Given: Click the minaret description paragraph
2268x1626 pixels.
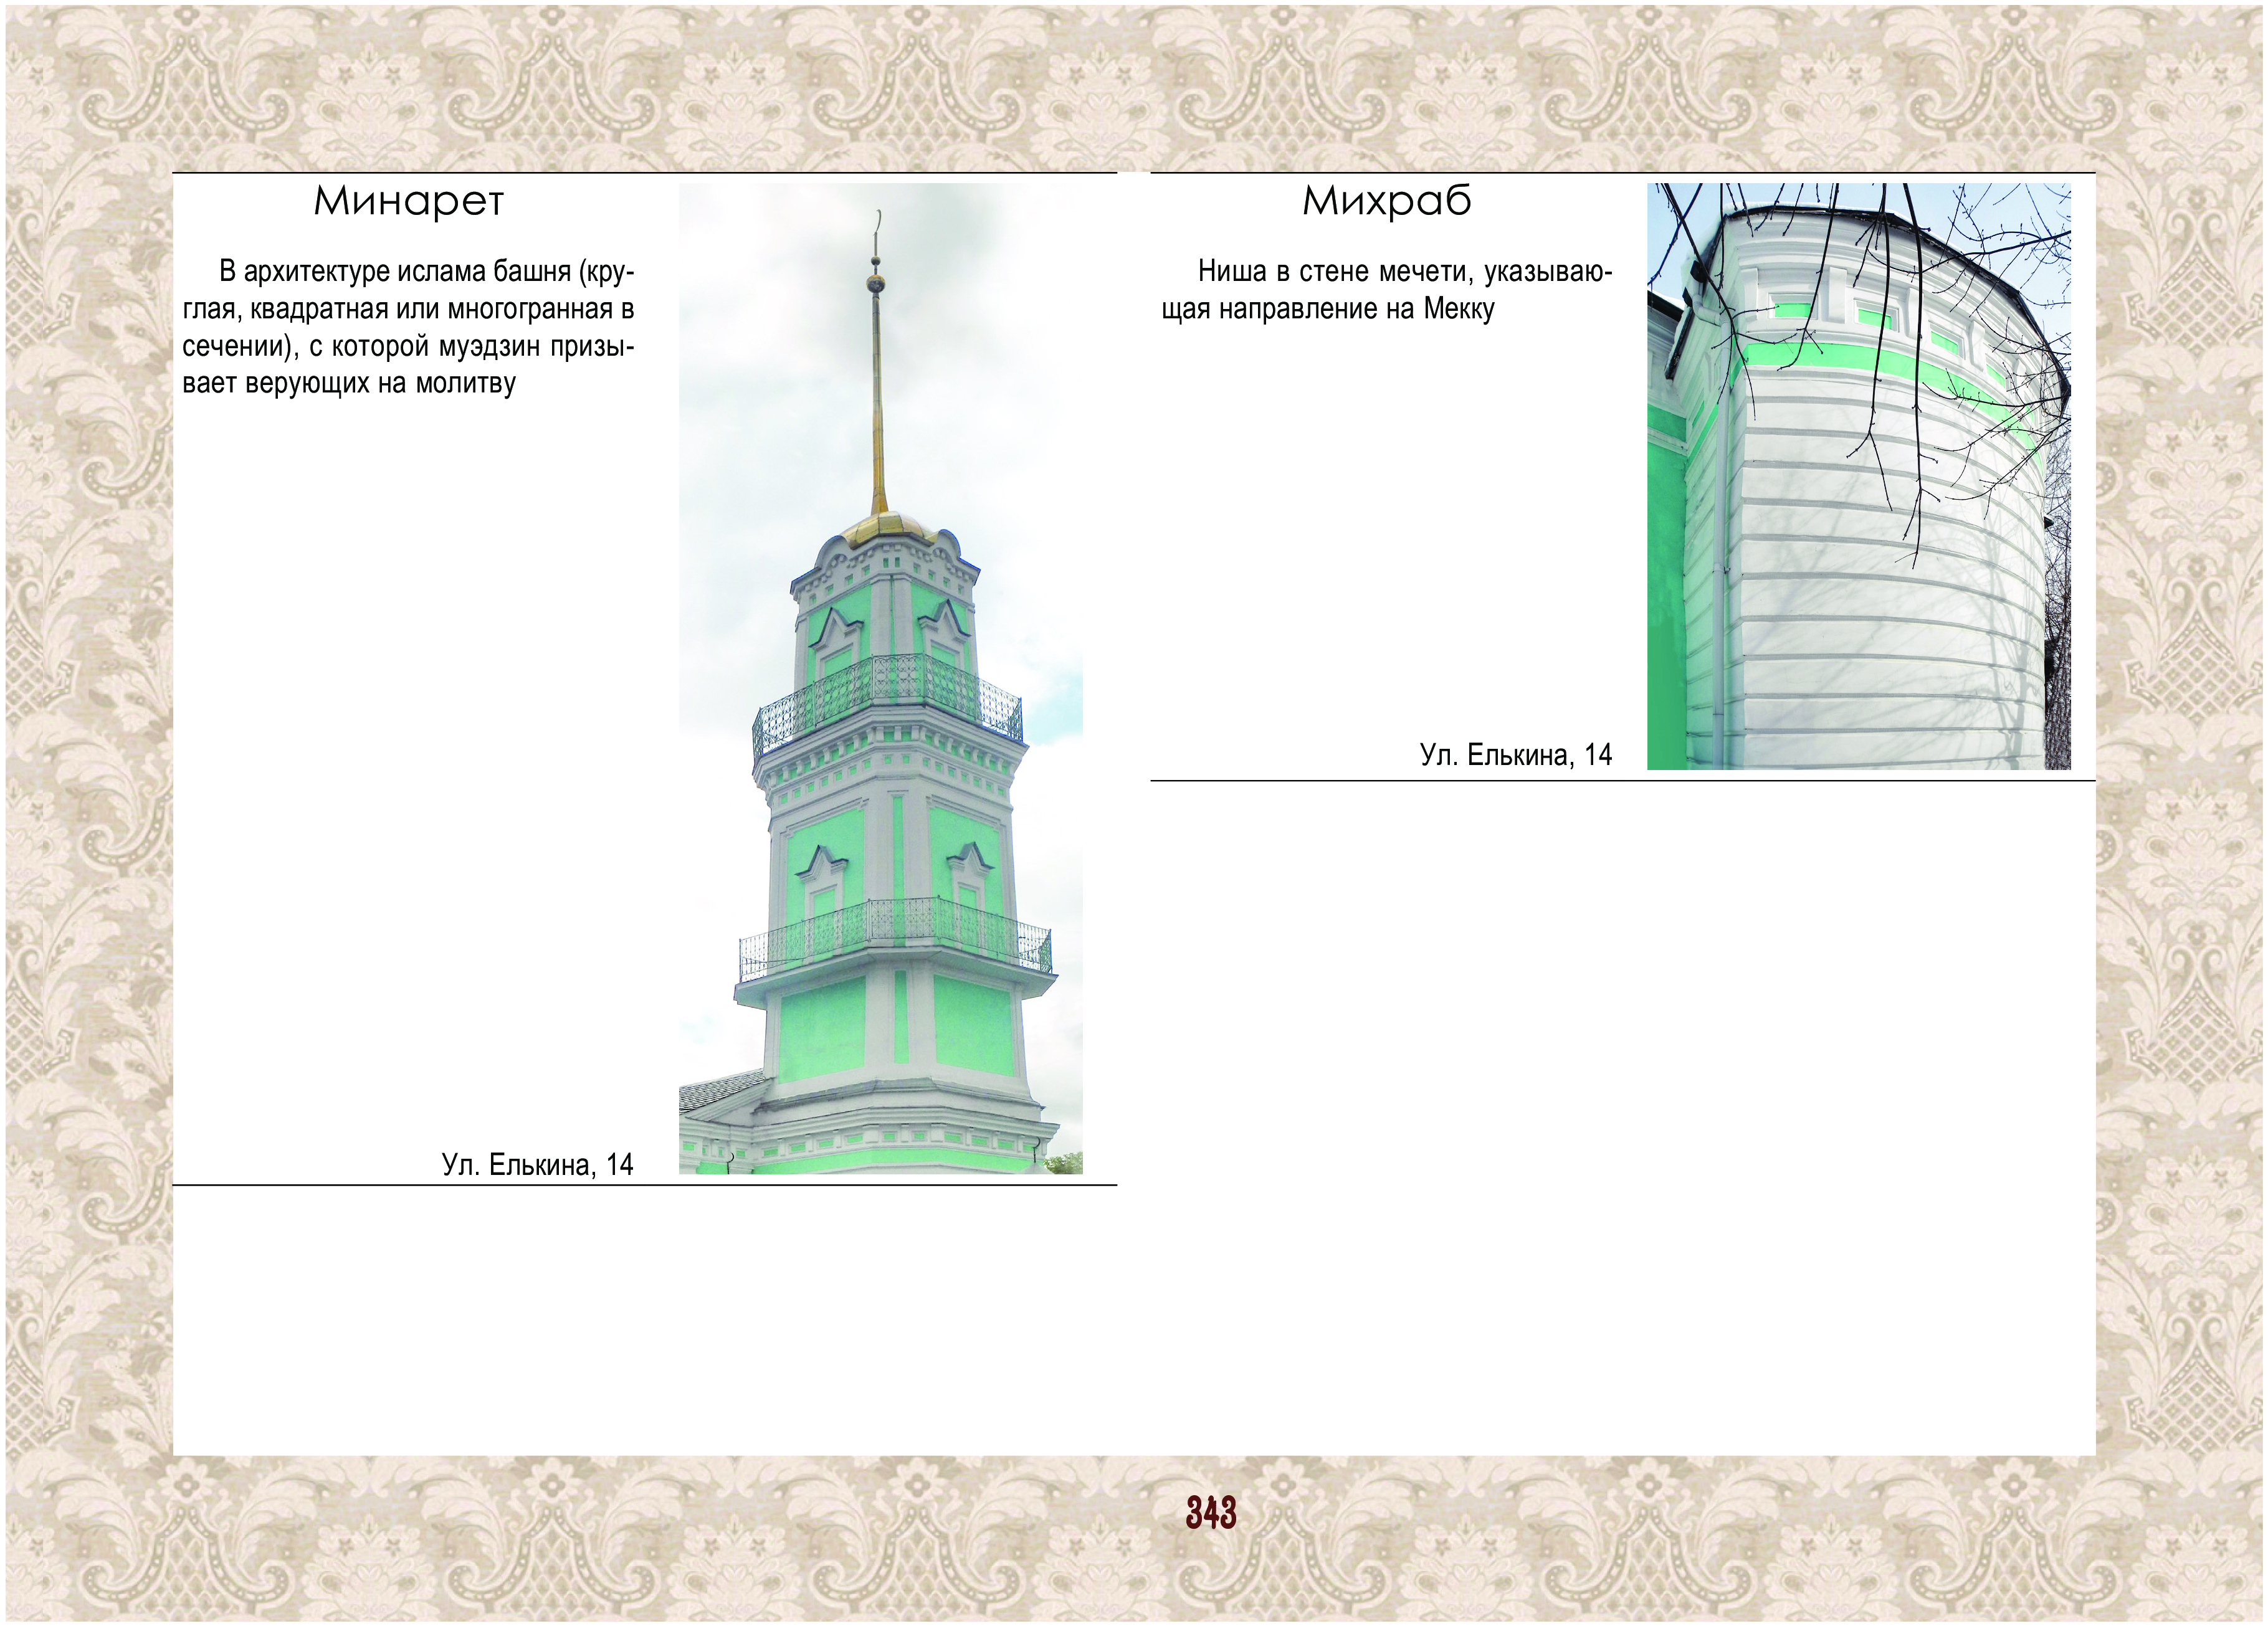Looking at the screenshot, I should 408,327.
